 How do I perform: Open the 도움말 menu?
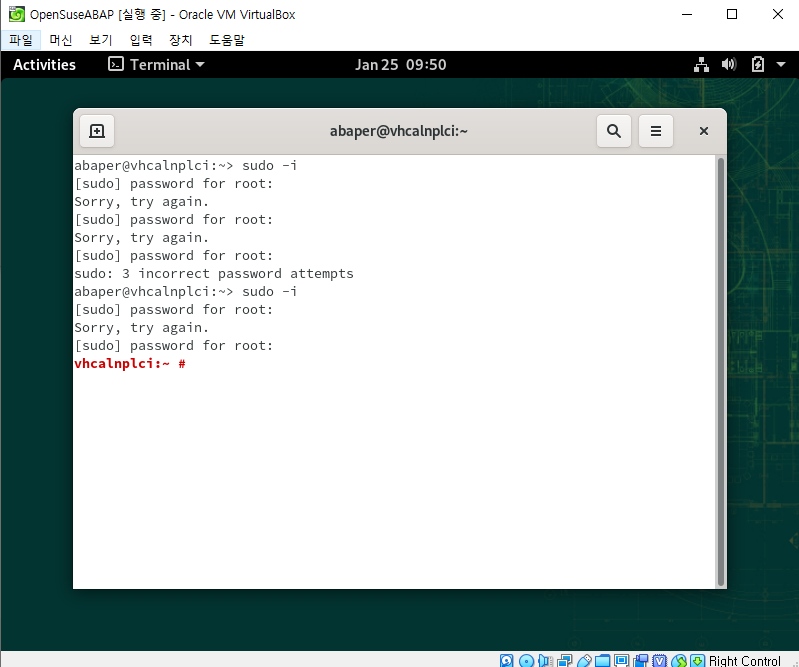(x=227, y=40)
